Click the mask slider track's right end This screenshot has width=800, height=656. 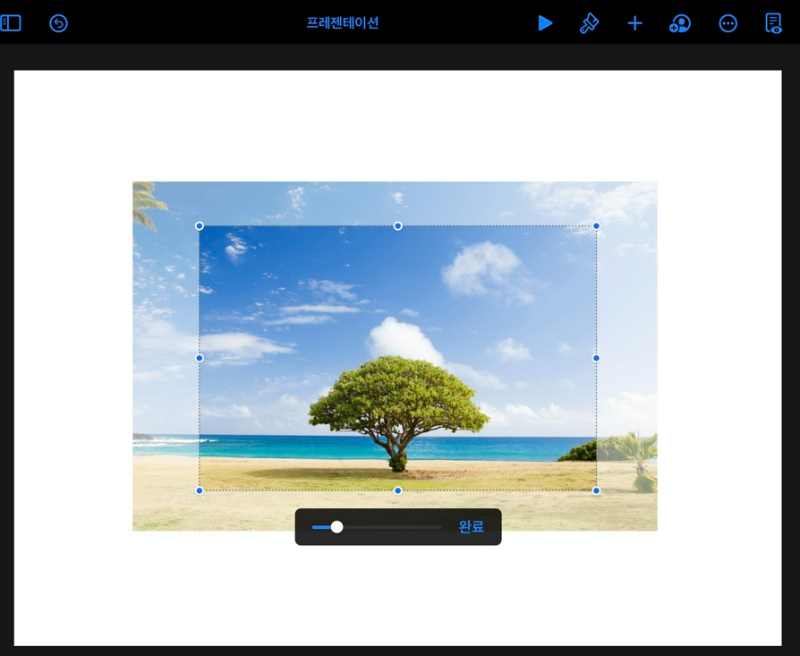click(x=440, y=527)
